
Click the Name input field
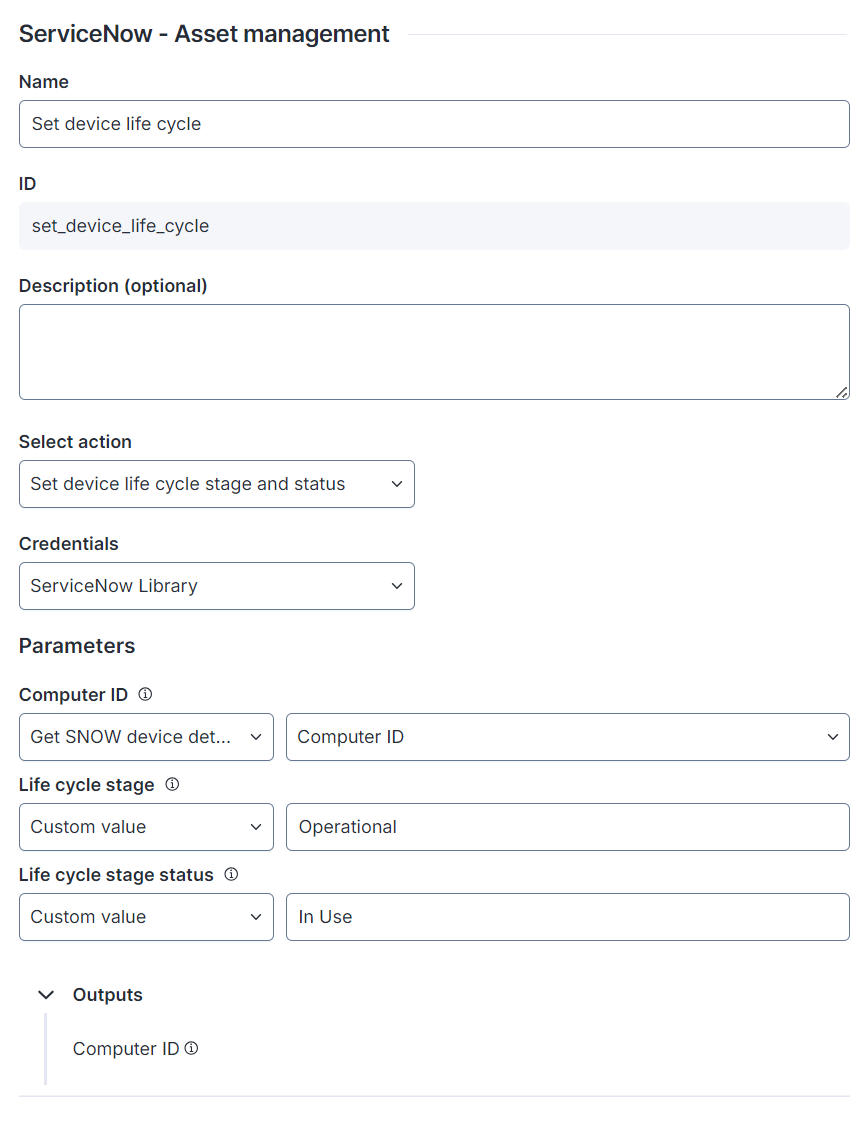pos(434,124)
